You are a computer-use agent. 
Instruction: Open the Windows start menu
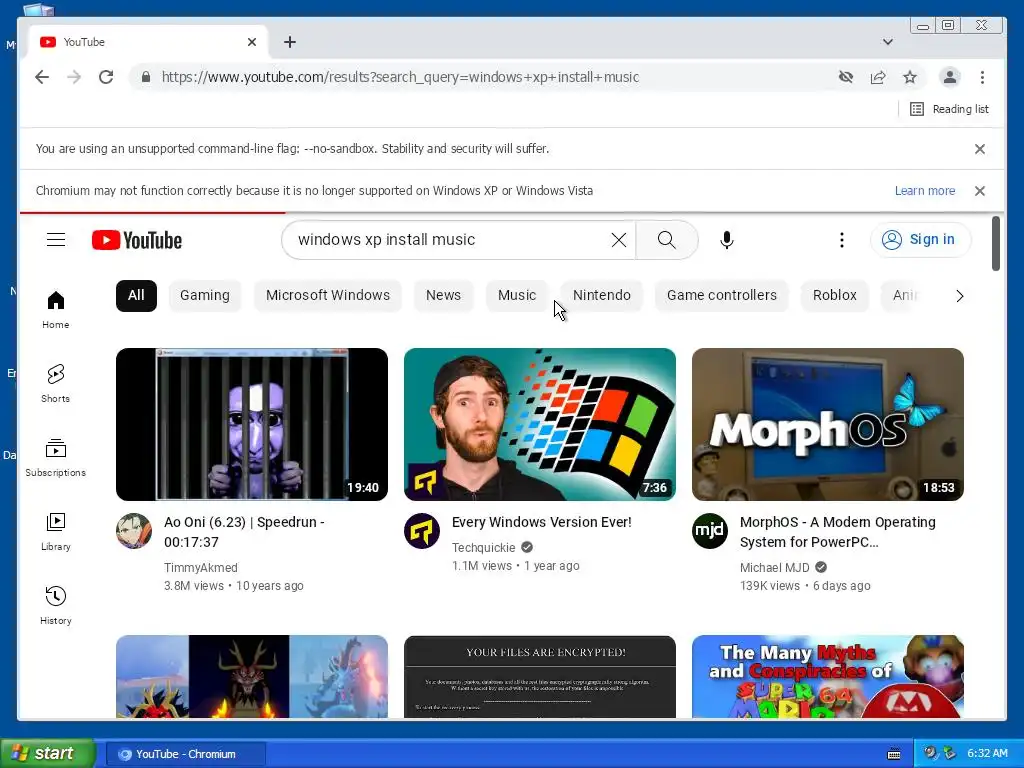tap(48, 754)
